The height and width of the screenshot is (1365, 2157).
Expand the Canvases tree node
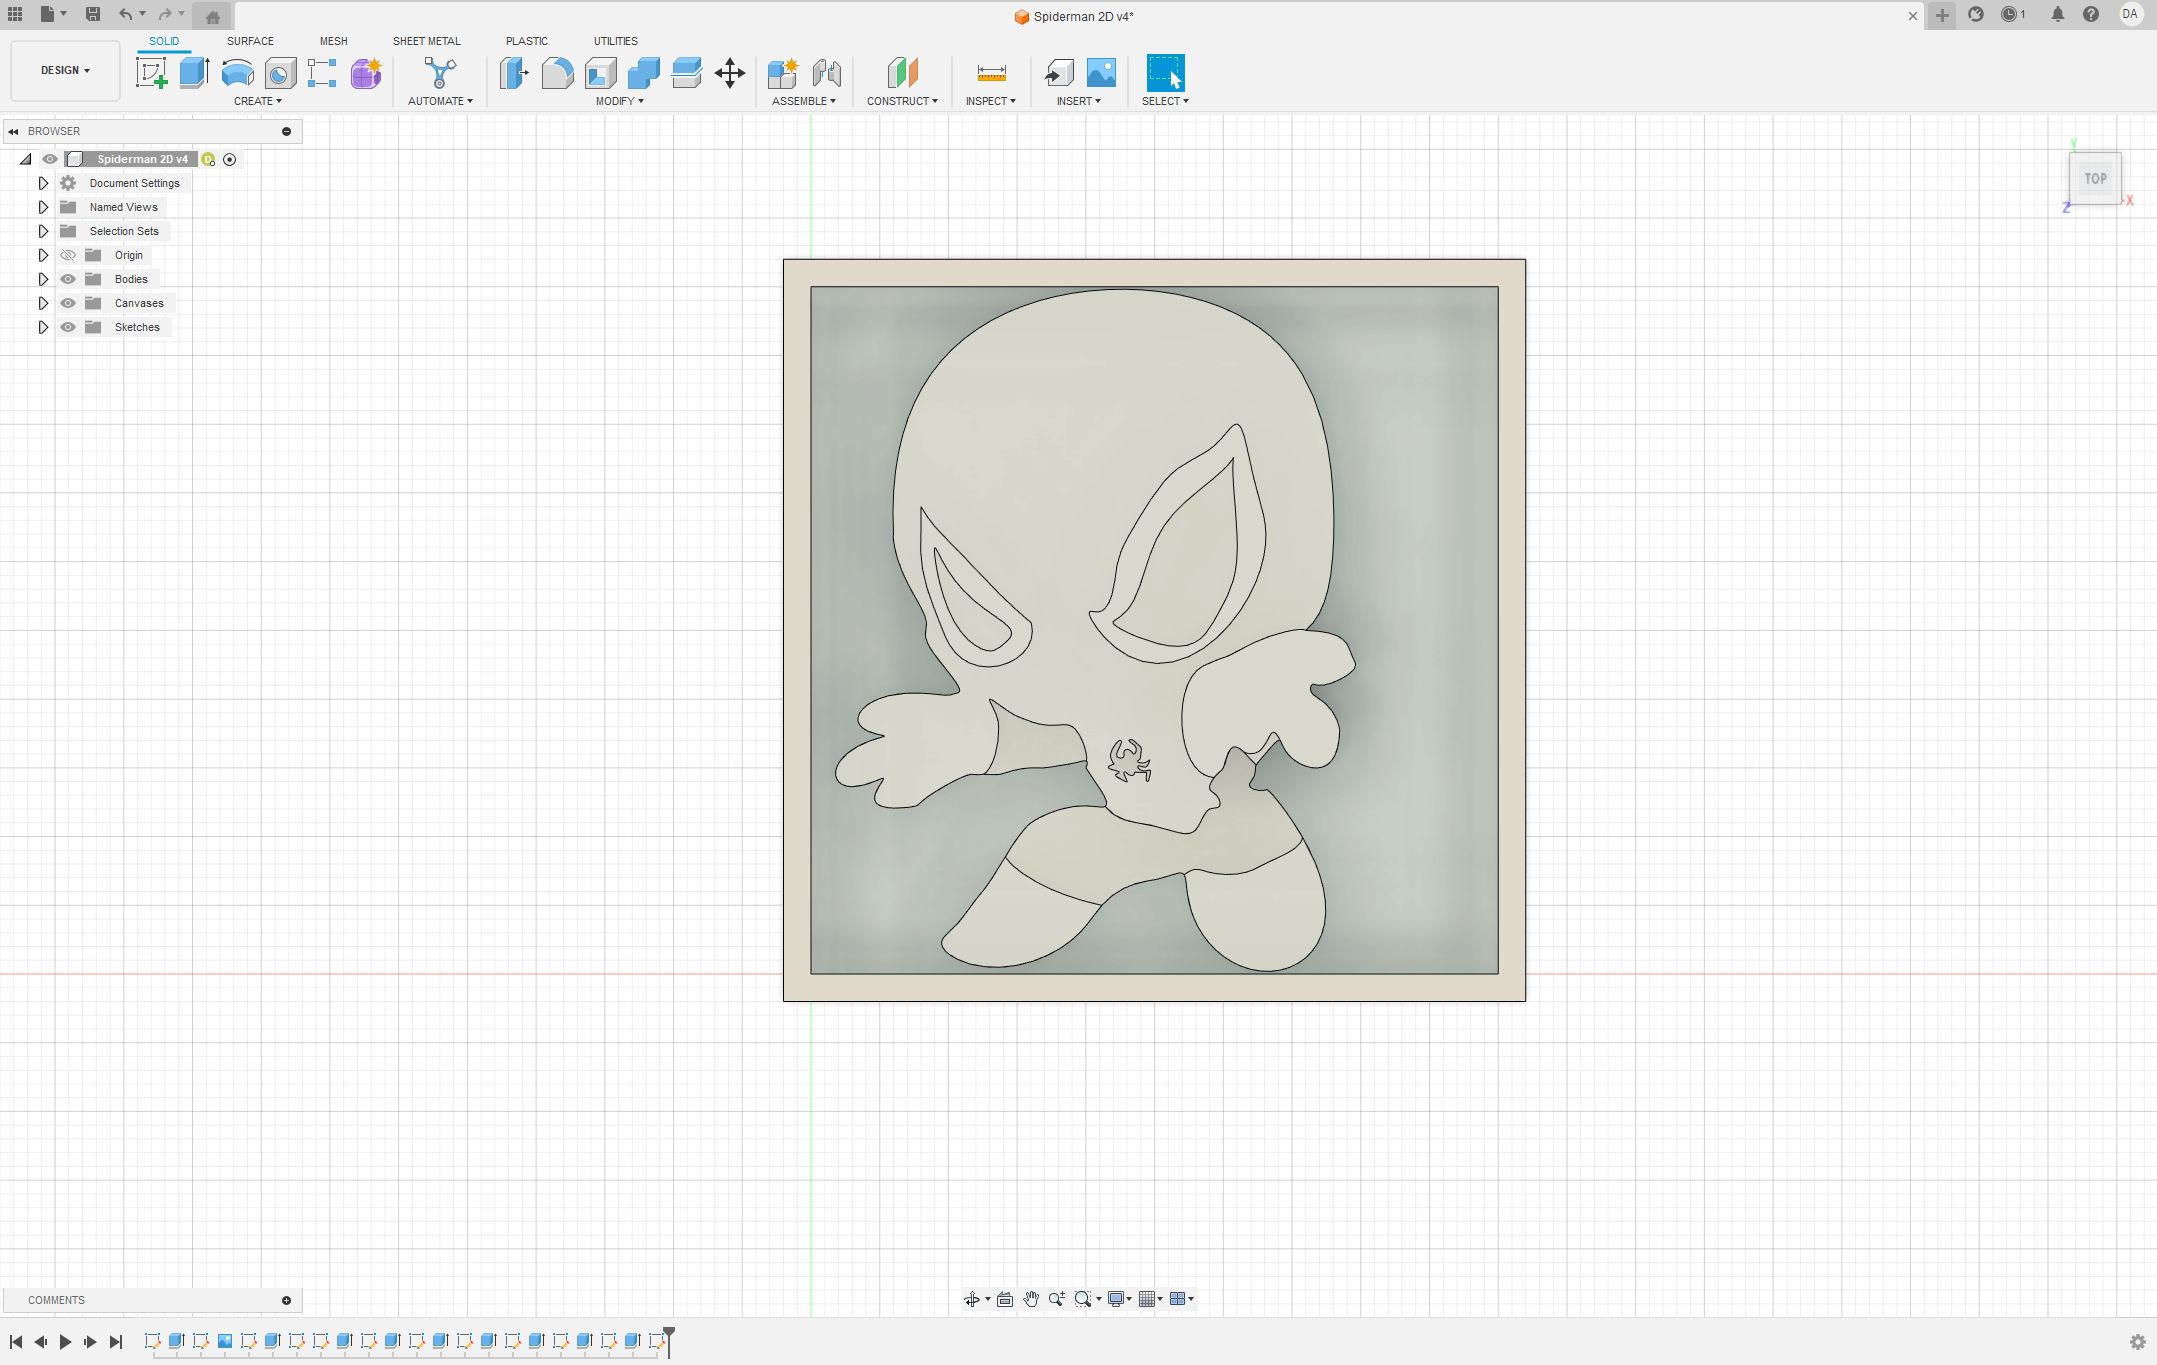43,303
